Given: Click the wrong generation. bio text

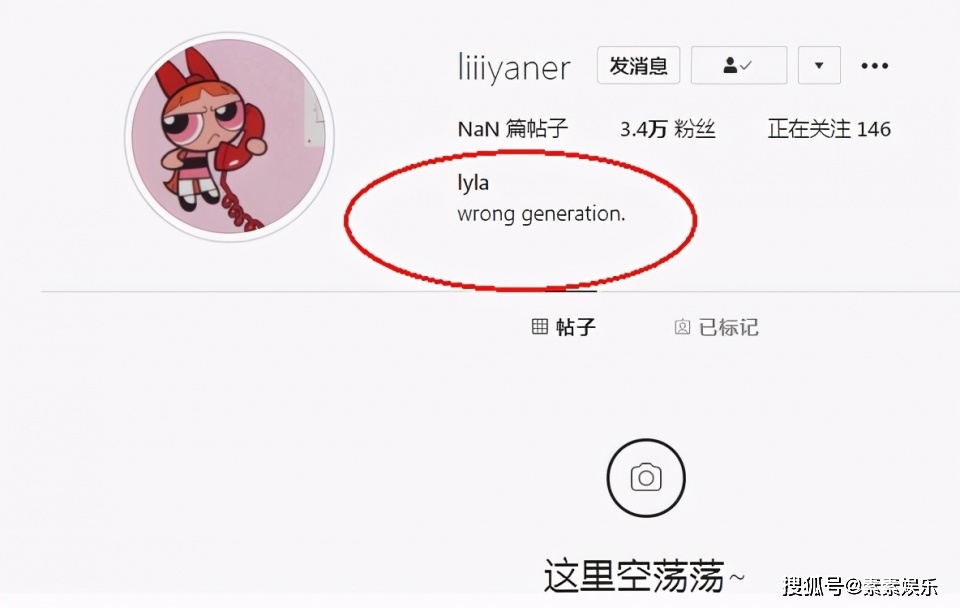Looking at the screenshot, I should point(541,214).
